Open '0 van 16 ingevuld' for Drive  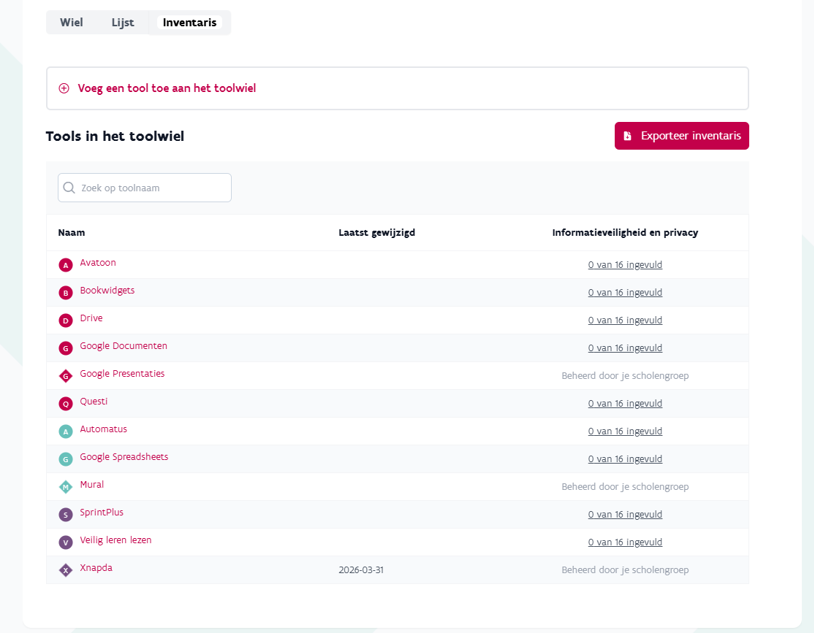click(625, 320)
